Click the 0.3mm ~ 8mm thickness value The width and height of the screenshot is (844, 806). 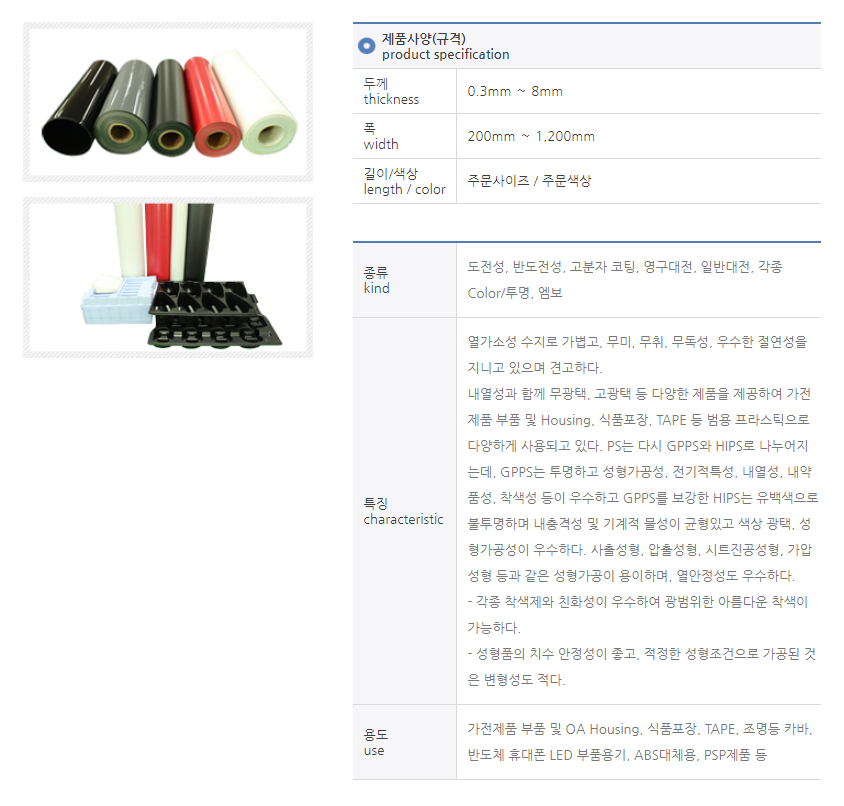(515, 92)
